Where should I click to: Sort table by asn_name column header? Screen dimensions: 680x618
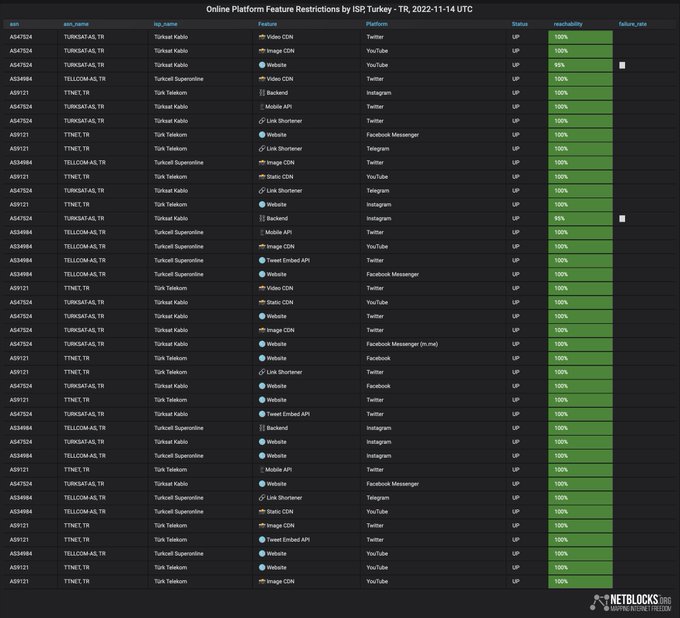coord(76,24)
